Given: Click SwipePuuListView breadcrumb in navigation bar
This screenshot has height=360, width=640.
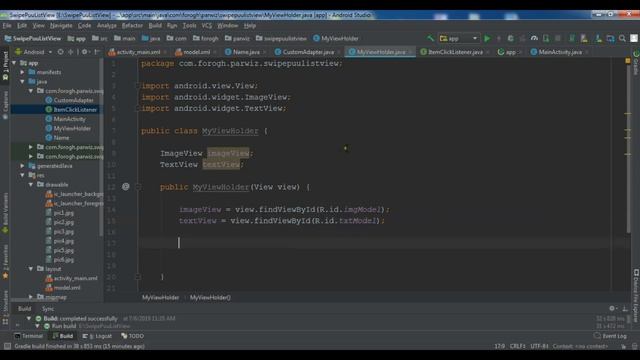Looking at the screenshot, I should point(33,38).
